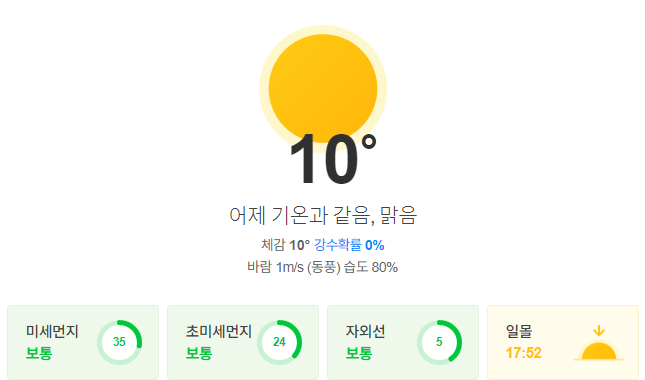Click the 보통 status under 미세먼지

coord(39,353)
